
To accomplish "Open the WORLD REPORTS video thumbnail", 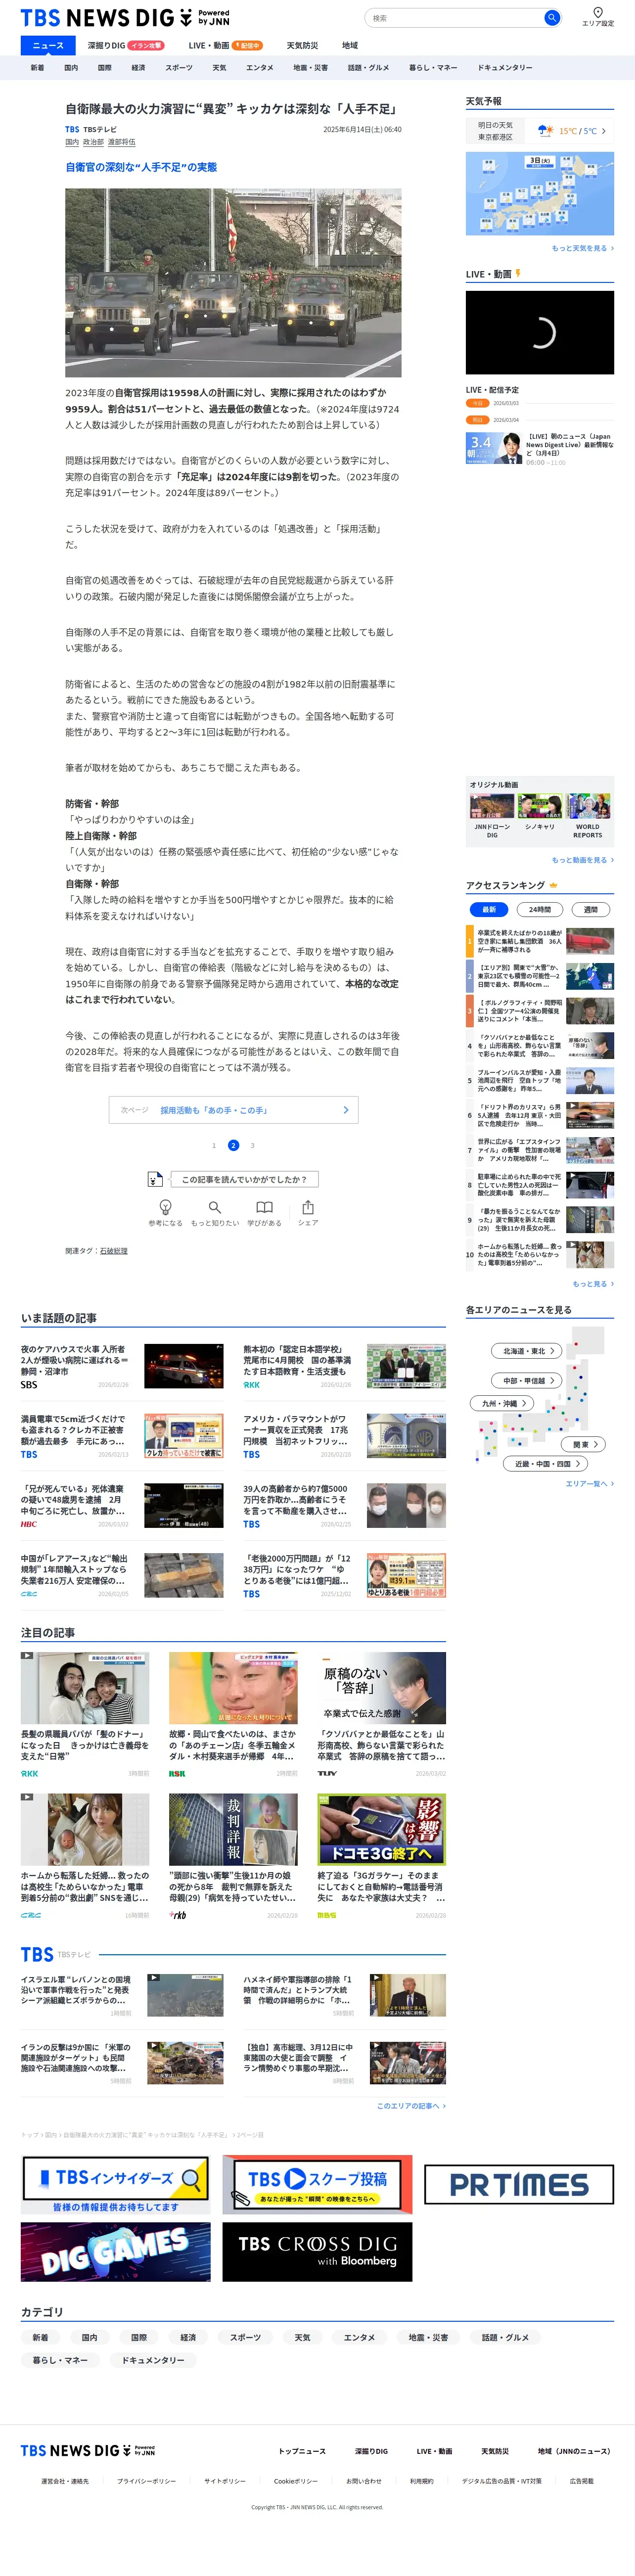I will [x=588, y=807].
